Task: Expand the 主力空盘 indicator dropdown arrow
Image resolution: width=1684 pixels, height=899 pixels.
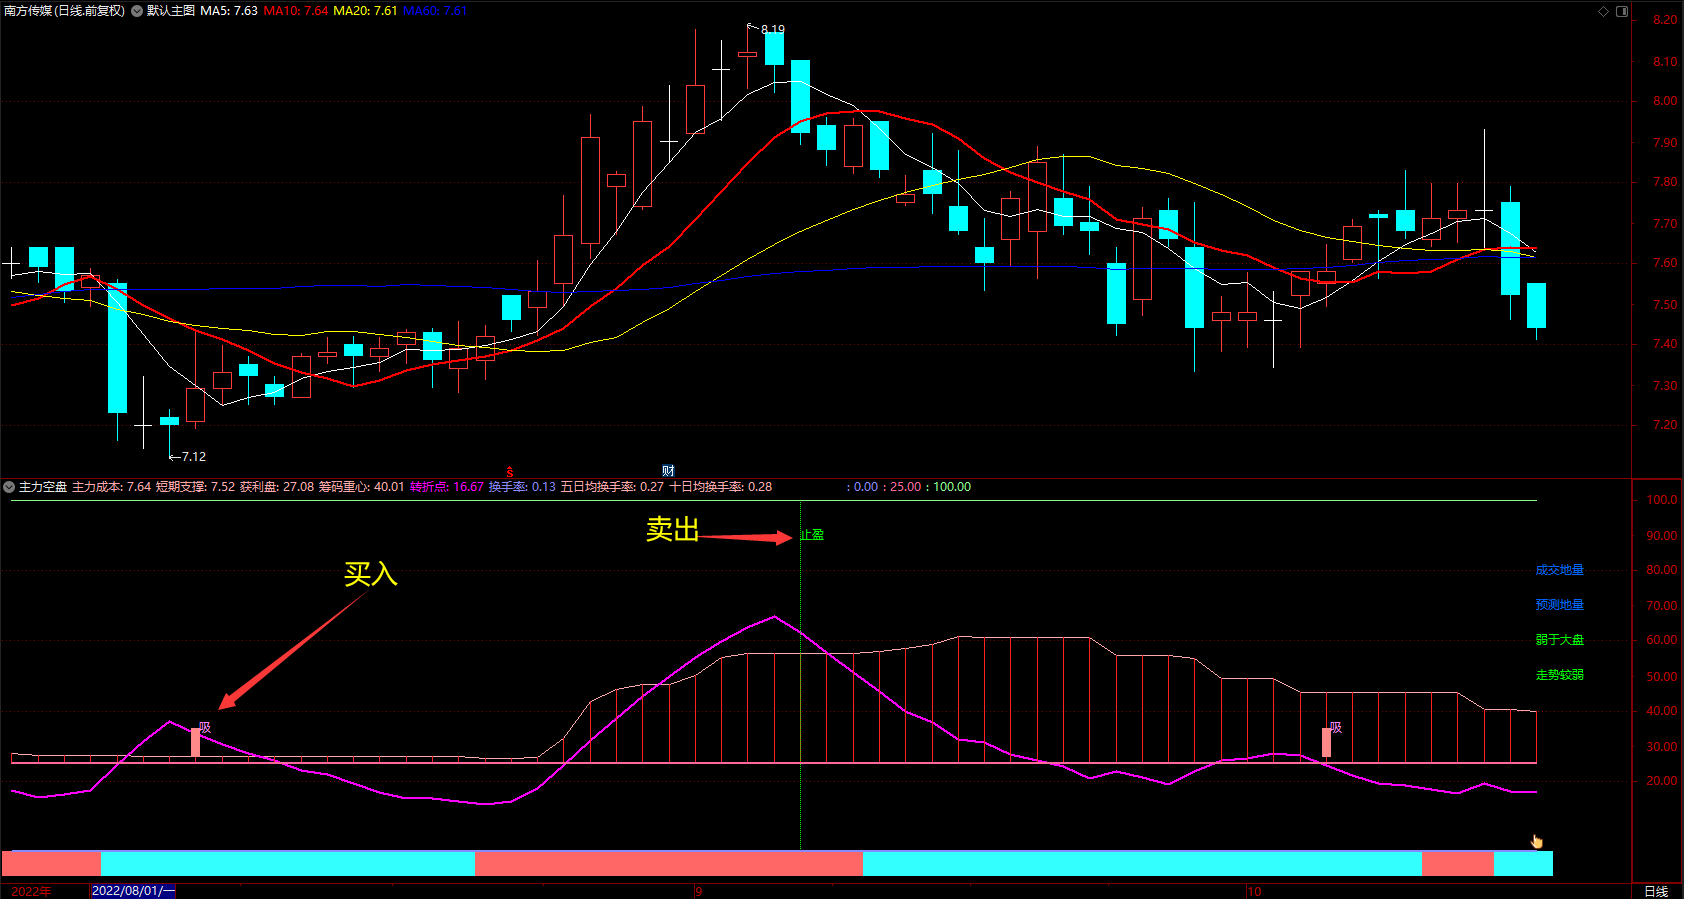Action: (9, 487)
